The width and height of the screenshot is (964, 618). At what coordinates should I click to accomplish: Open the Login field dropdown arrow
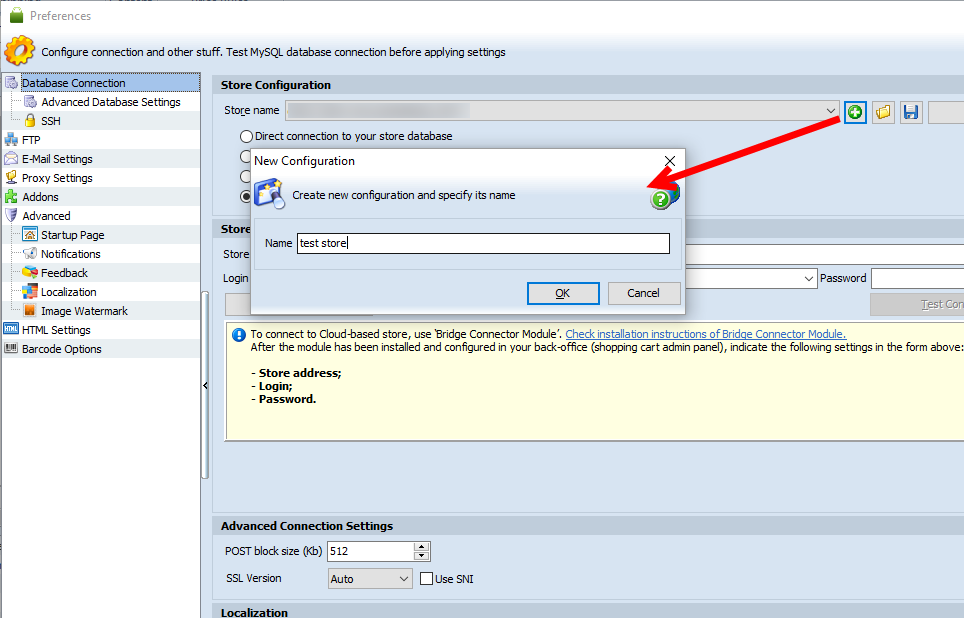(809, 279)
